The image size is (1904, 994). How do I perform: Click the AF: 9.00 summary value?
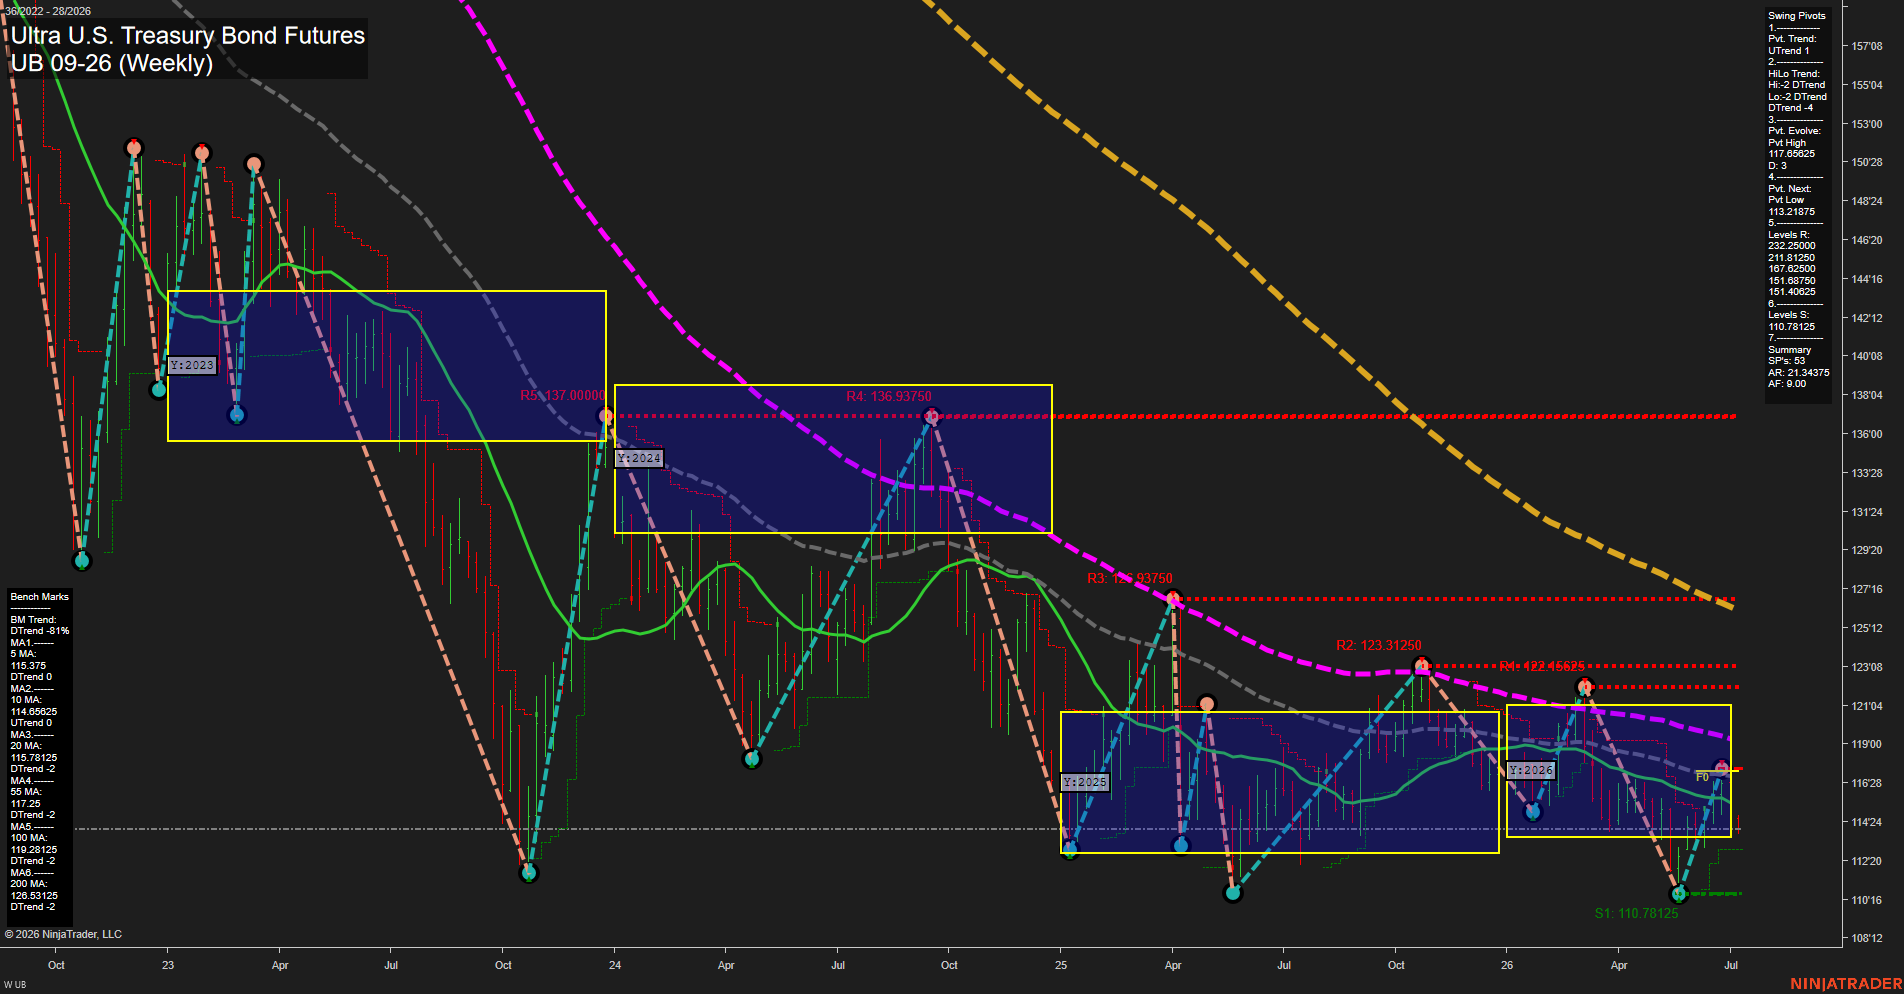coord(1787,384)
